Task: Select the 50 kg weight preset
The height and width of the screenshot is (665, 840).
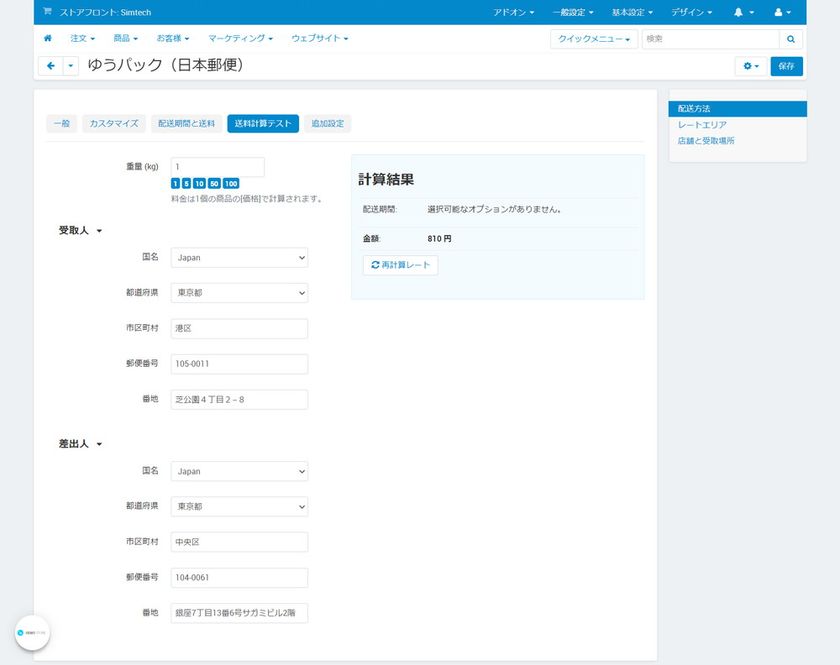Action: point(215,184)
